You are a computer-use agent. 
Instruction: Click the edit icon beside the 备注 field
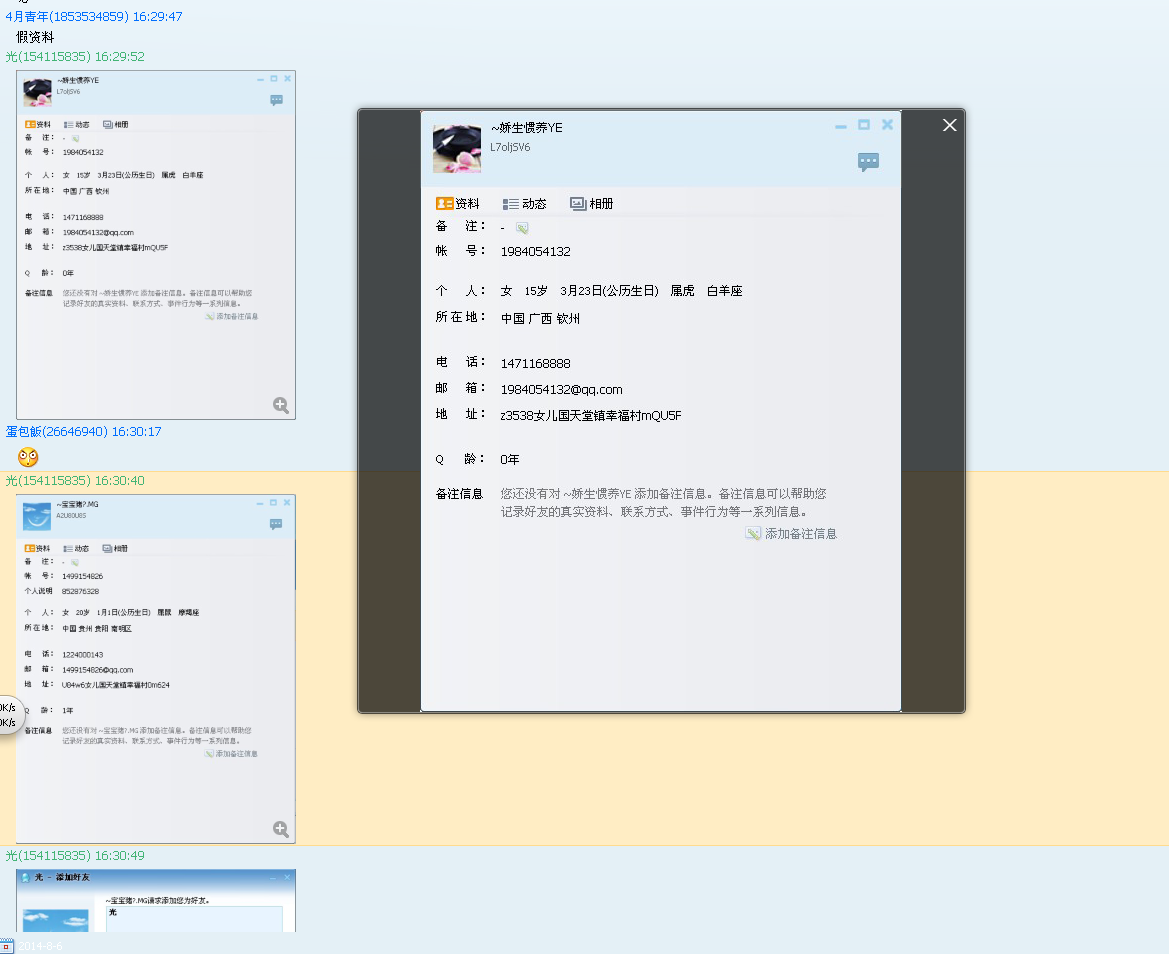coord(521,227)
